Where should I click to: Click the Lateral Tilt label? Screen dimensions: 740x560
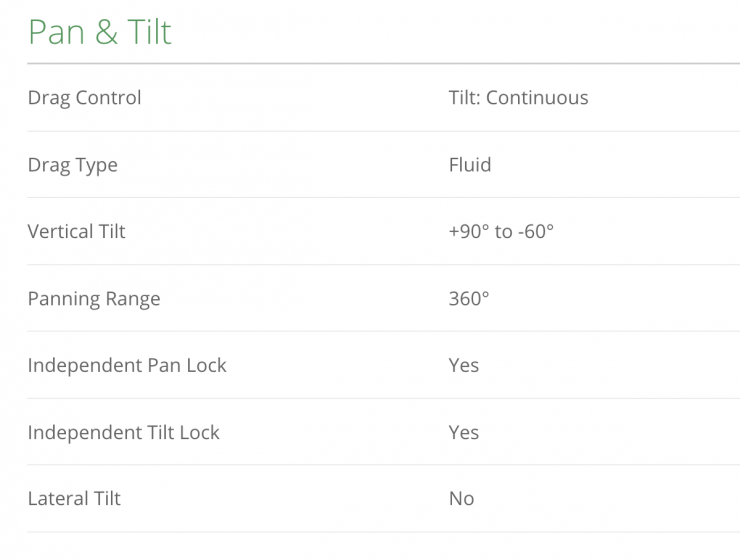74,498
